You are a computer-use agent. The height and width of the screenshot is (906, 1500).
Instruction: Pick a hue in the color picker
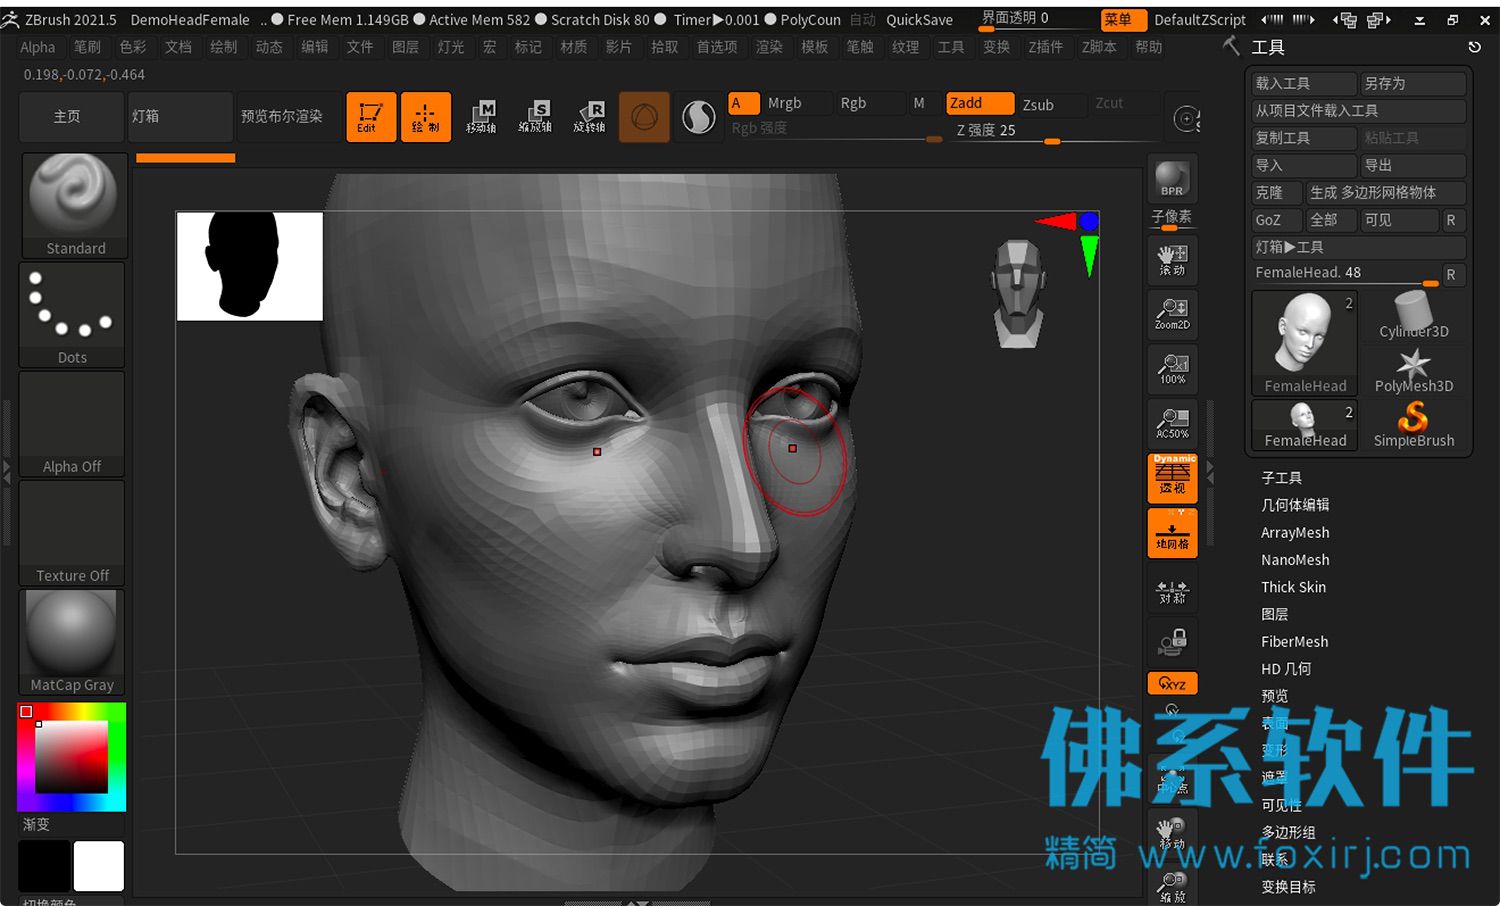point(72,757)
